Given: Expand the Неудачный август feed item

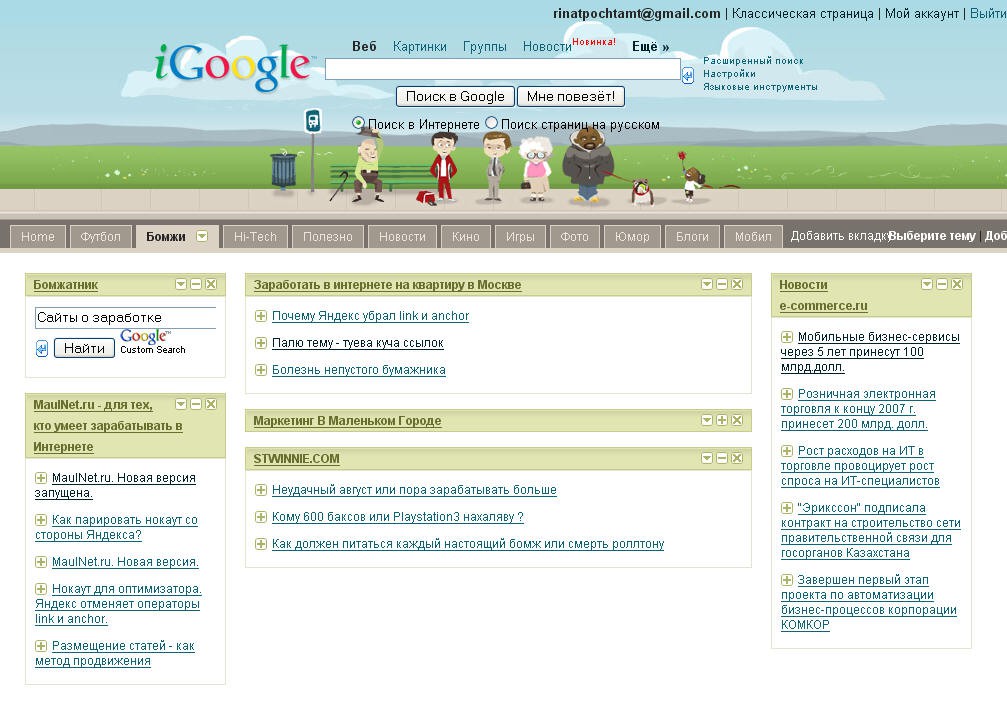Looking at the screenshot, I should pos(261,490).
